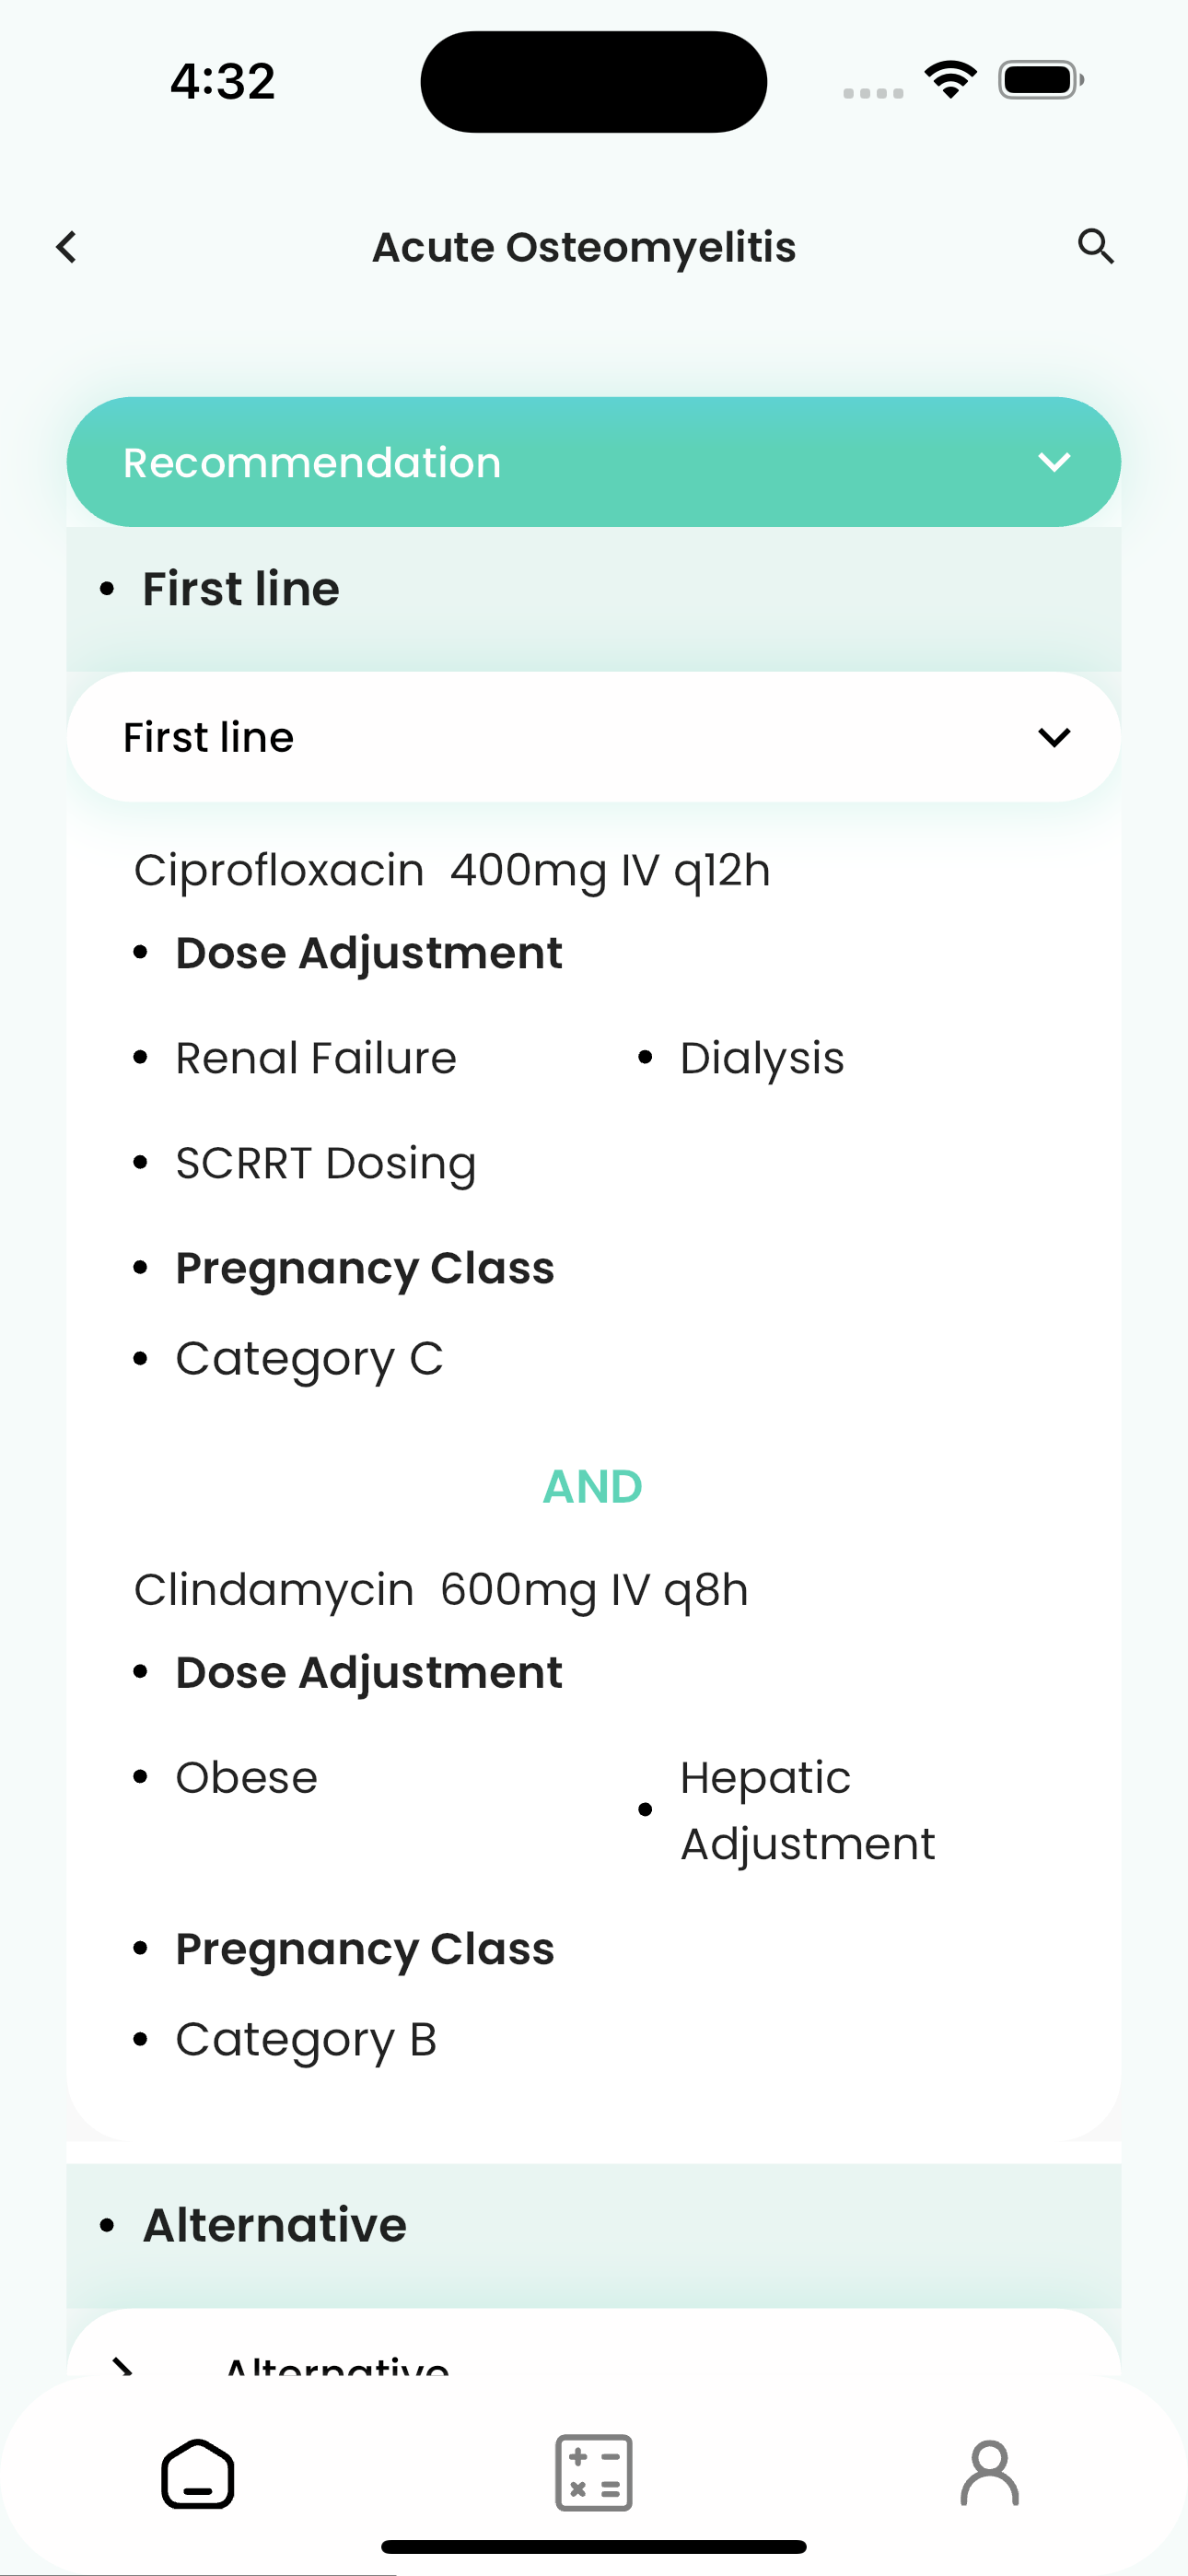Expand the Alternative section arrow
This screenshot has height=2576, width=1188.
tap(122, 2366)
